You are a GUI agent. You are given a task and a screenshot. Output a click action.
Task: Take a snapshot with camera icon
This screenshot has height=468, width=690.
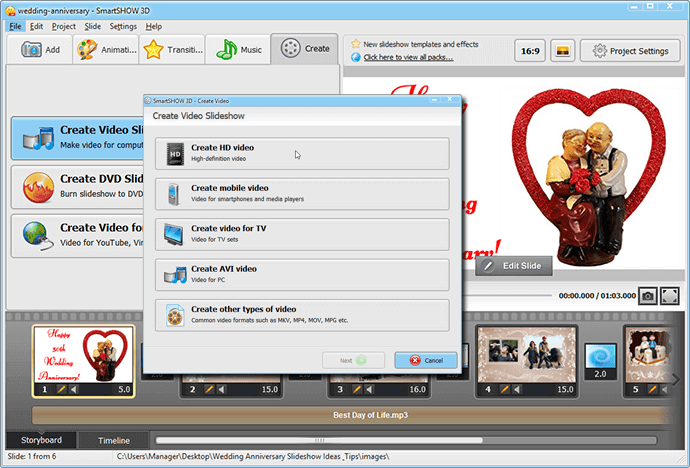[648, 296]
